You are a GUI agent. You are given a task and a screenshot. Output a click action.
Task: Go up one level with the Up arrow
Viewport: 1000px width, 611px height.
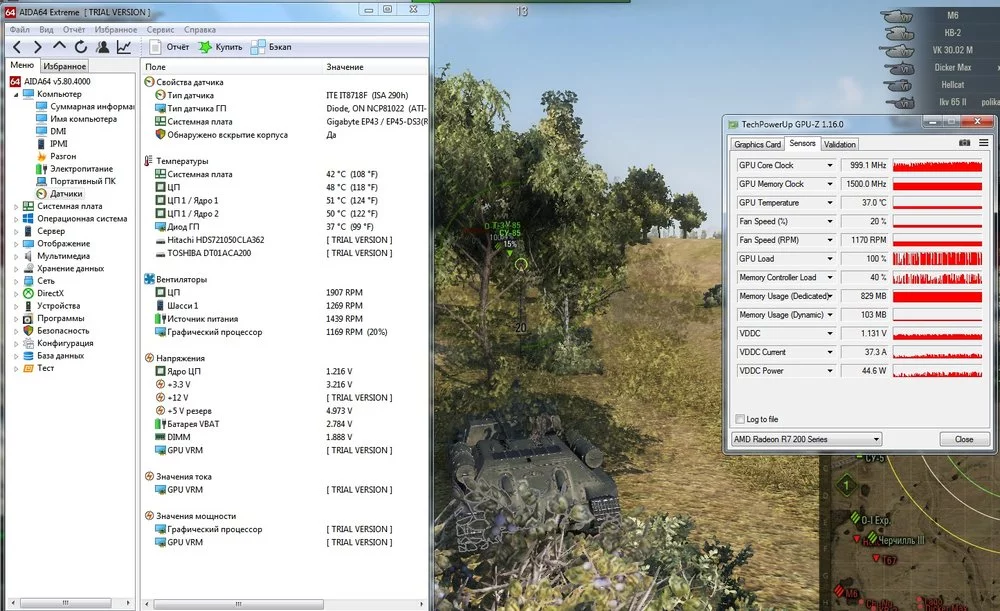point(59,47)
